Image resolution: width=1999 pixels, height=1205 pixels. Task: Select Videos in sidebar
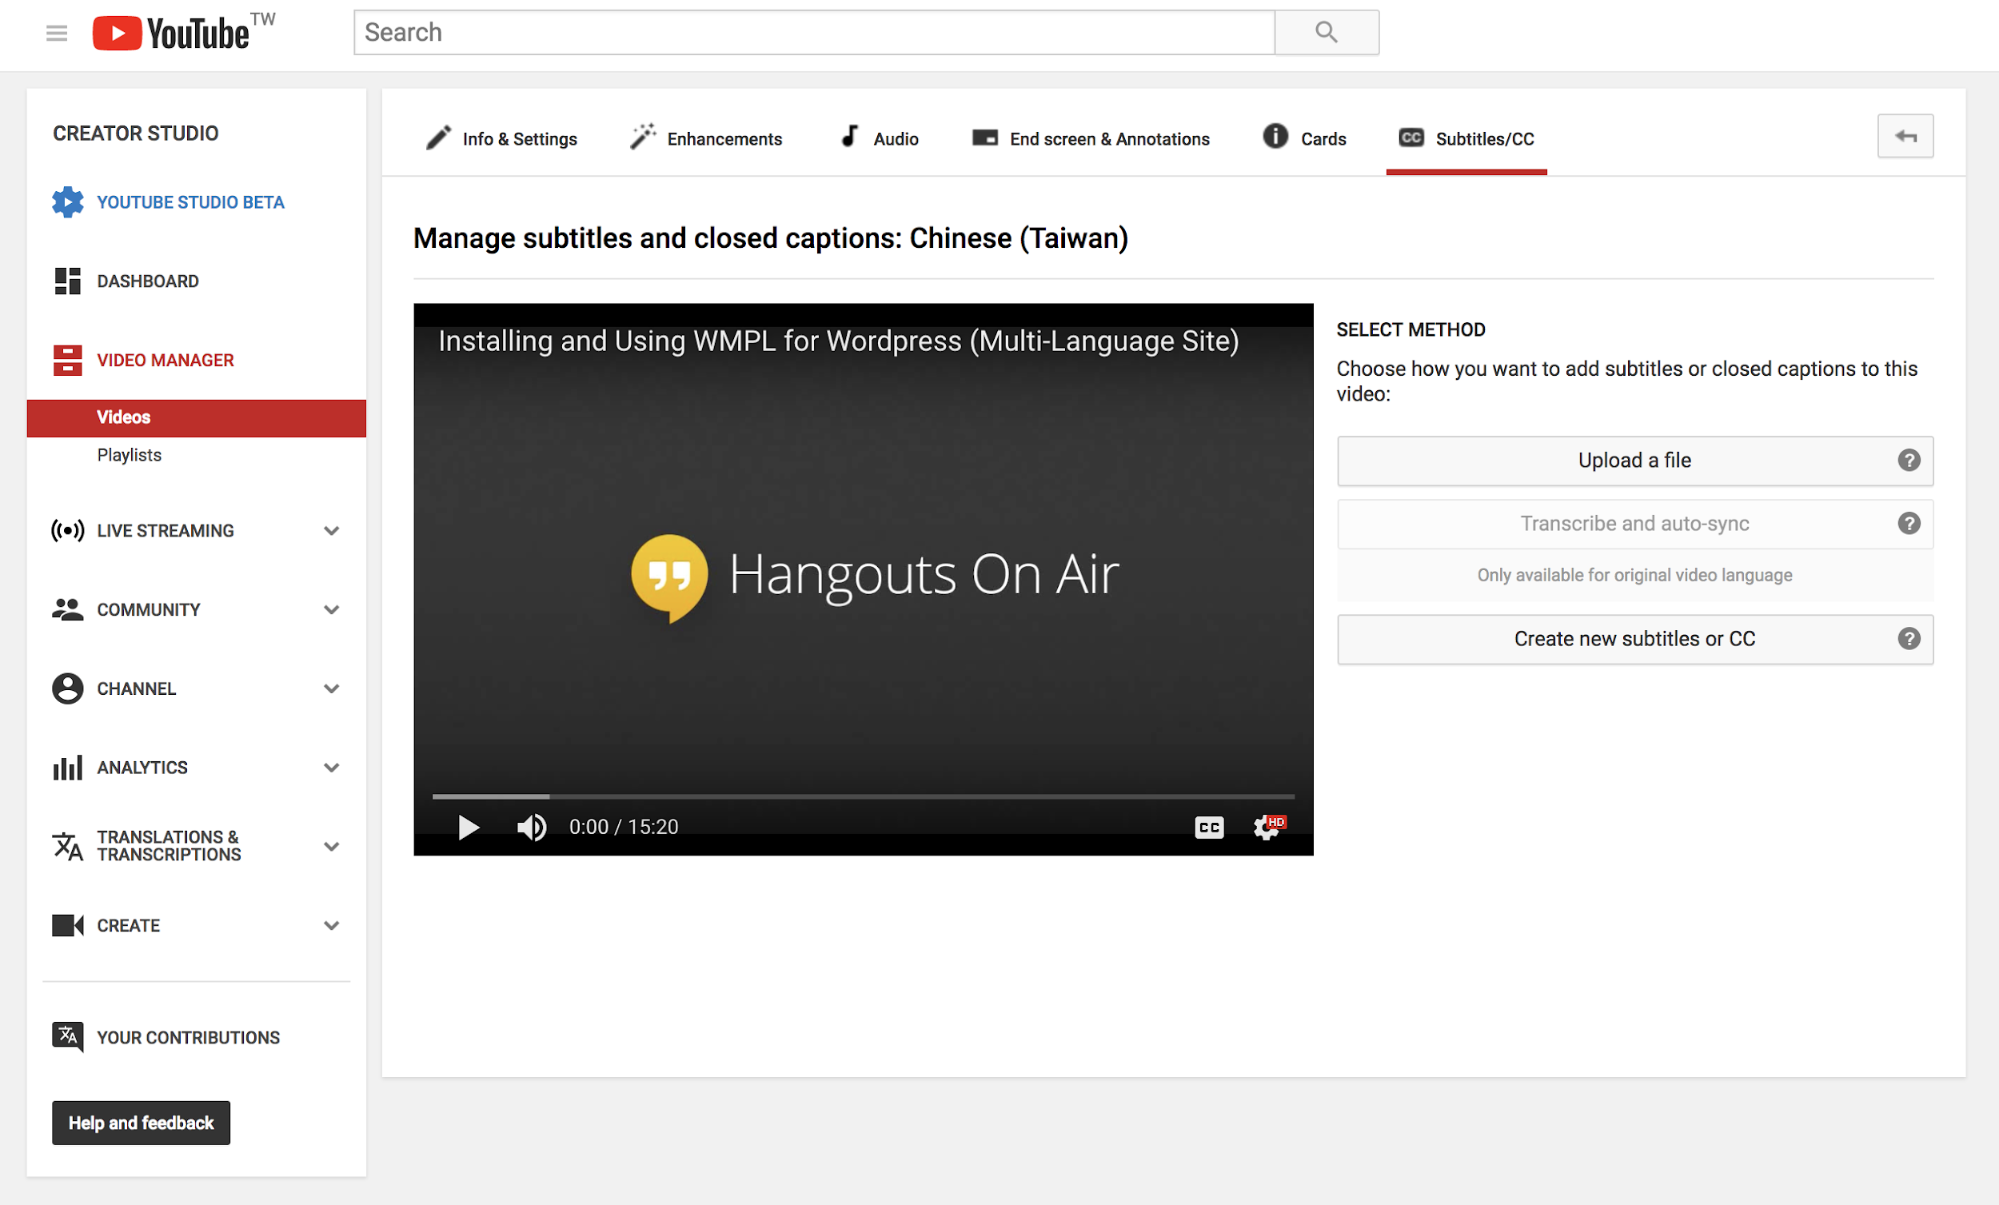pos(196,417)
